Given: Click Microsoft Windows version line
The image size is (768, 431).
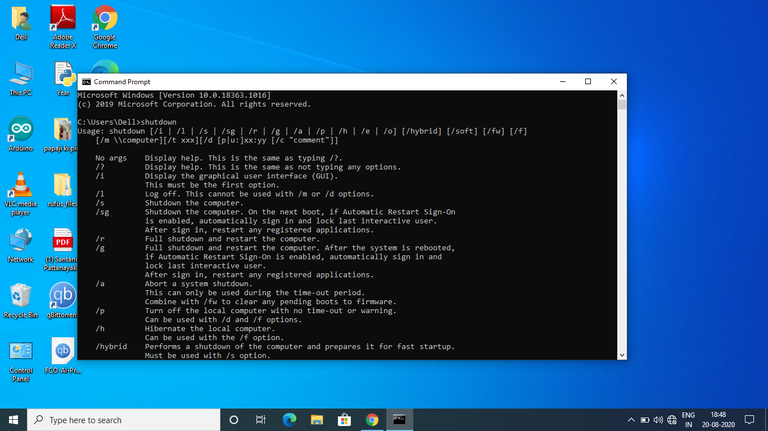Looking at the screenshot, I should 174,95.
